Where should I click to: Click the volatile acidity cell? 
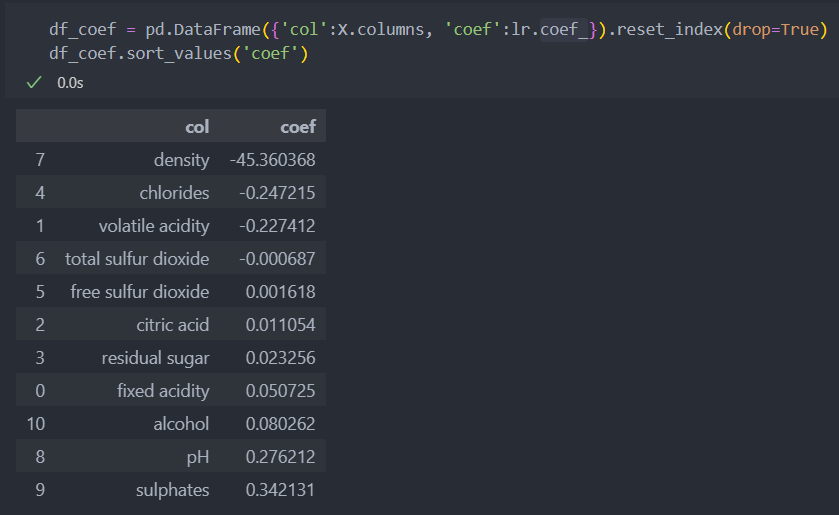pyautogui.click(x=154, y=226)
